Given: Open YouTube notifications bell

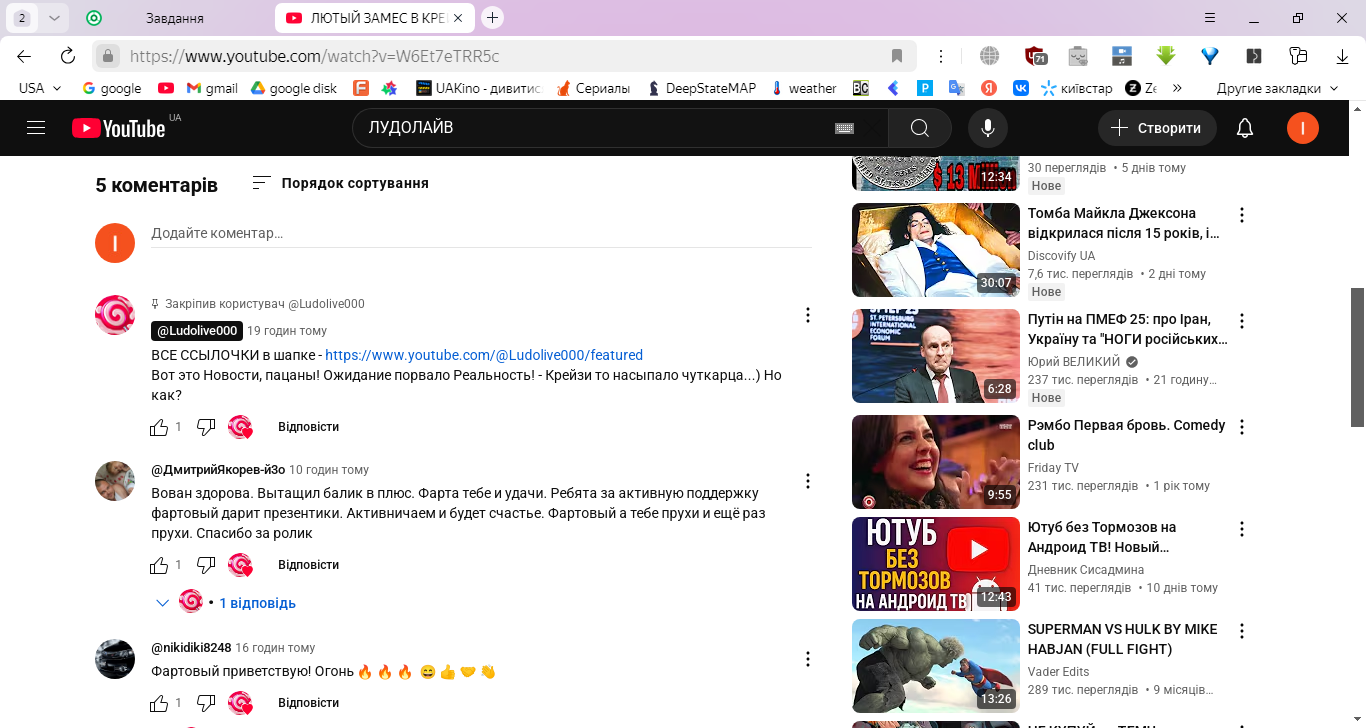Looking at the screenshot, I should [1244, 128].
